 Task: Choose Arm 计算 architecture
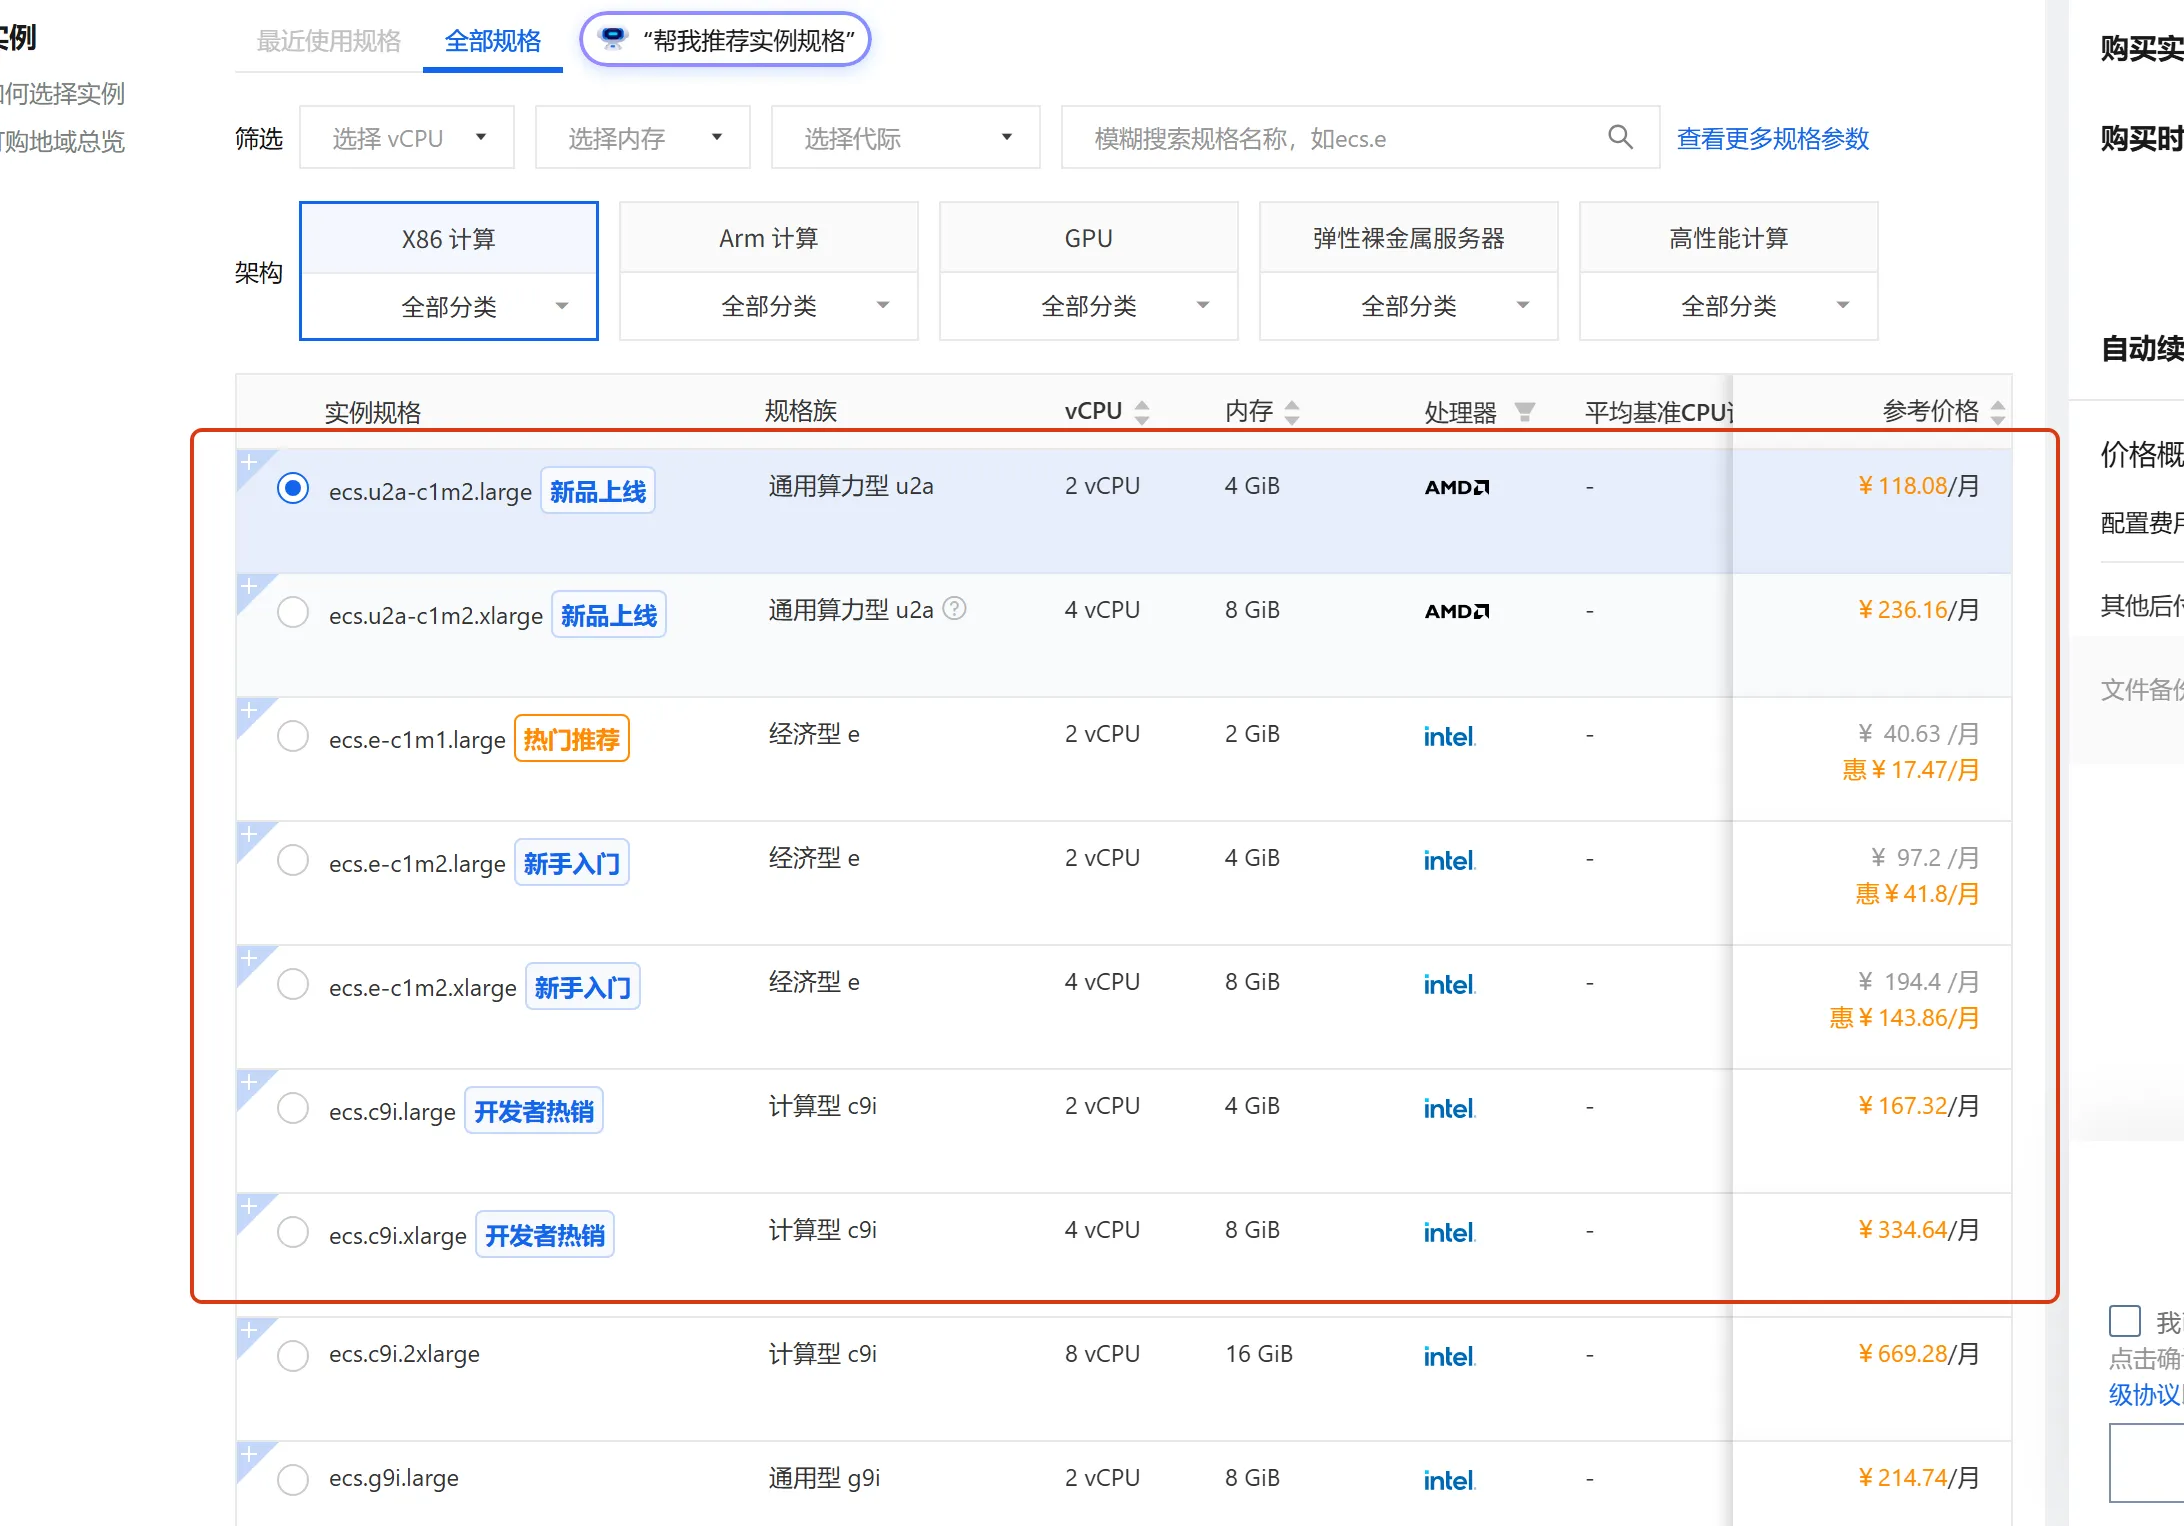coord(769,238)
